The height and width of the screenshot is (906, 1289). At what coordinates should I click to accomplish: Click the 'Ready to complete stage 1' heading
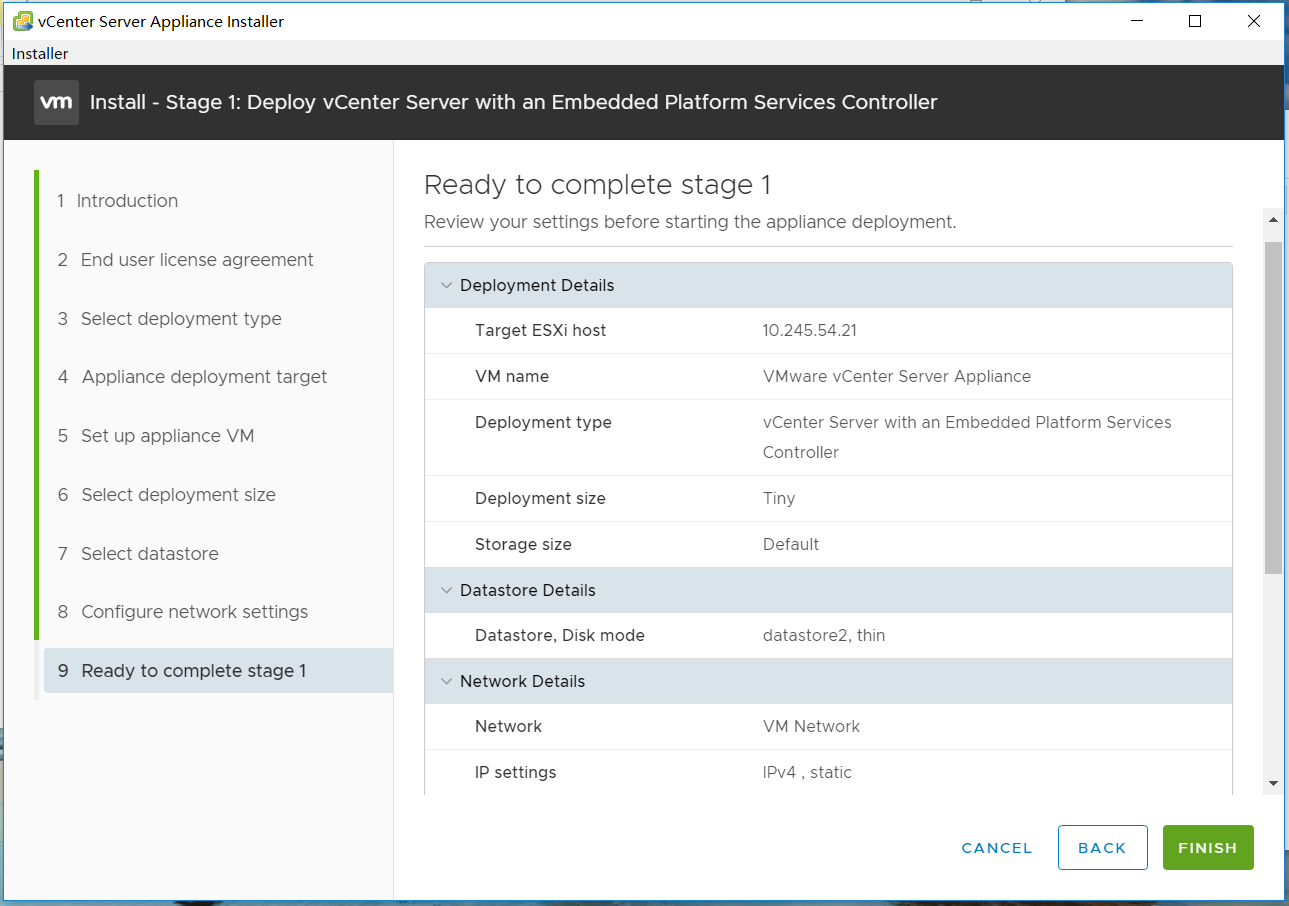[598, 185]
